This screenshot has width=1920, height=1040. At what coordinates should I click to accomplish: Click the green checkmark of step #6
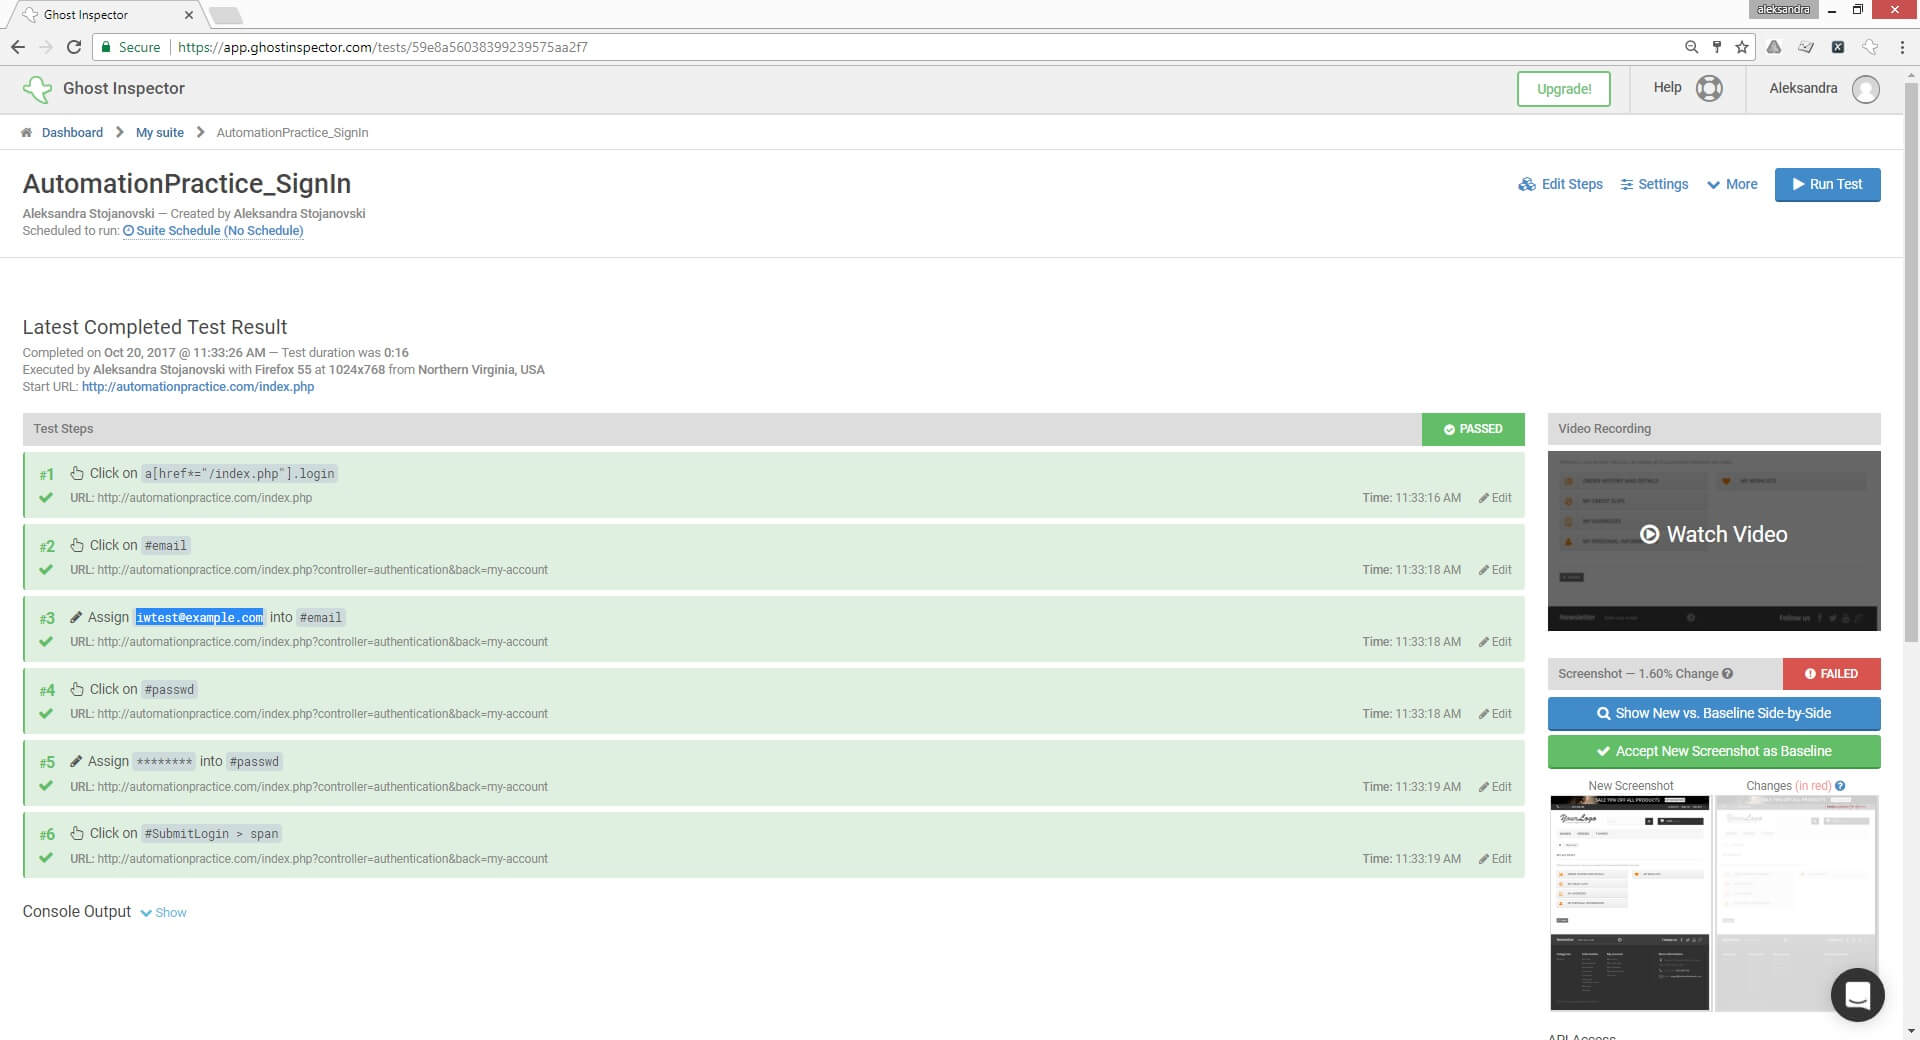pos(46,858)
